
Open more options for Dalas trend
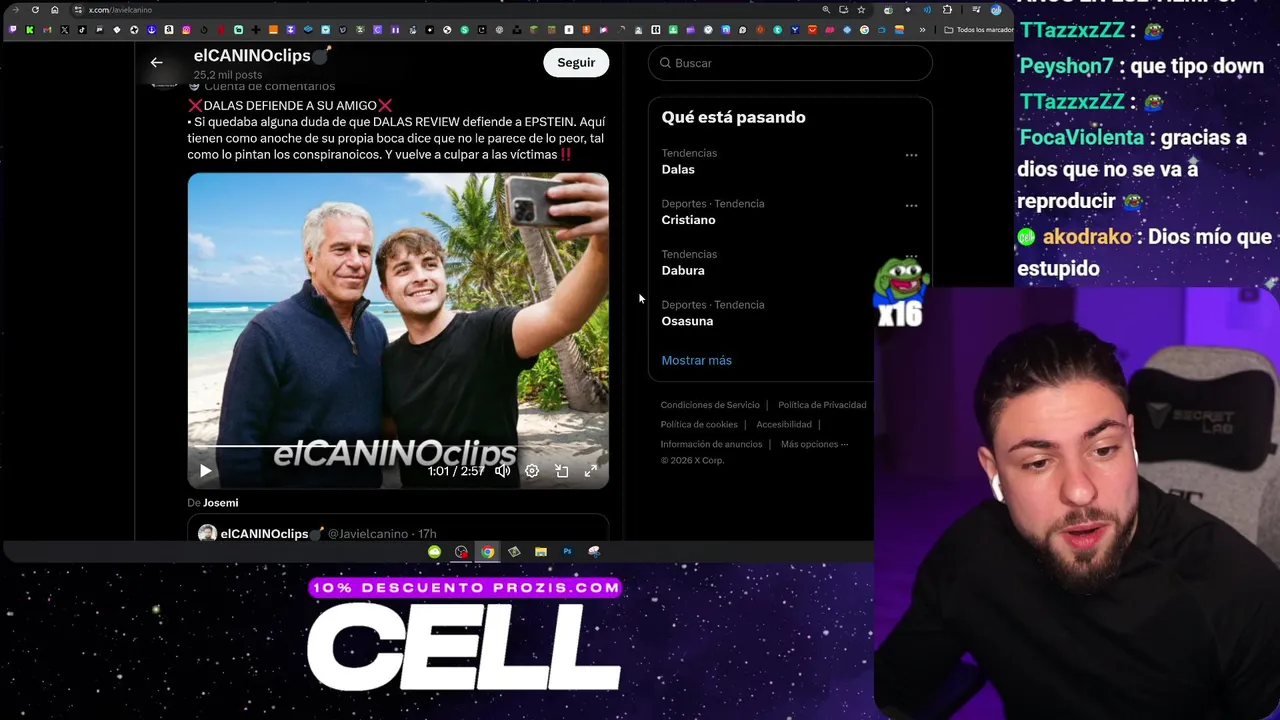coord(911,155)
